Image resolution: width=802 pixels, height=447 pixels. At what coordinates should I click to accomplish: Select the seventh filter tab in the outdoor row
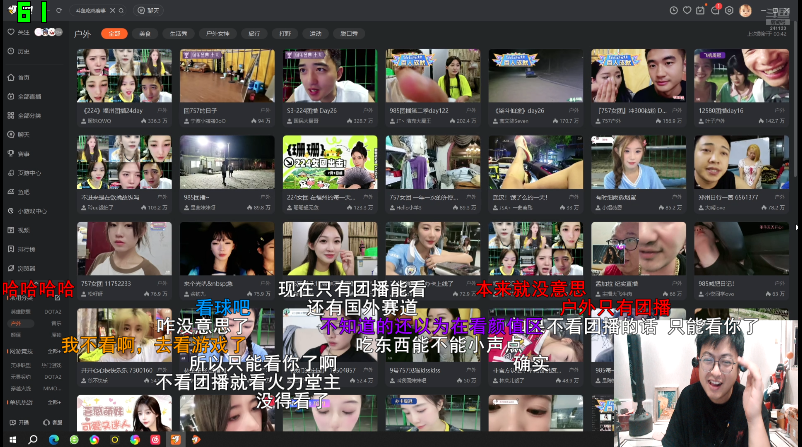coord(316,33)
